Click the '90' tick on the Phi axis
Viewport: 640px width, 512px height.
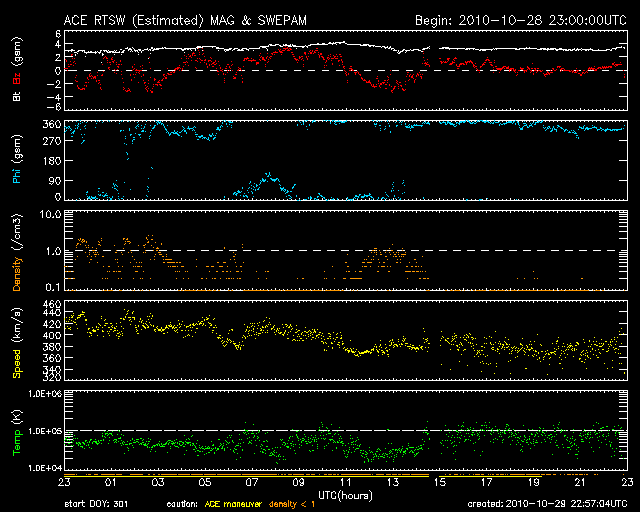[56, 180]
